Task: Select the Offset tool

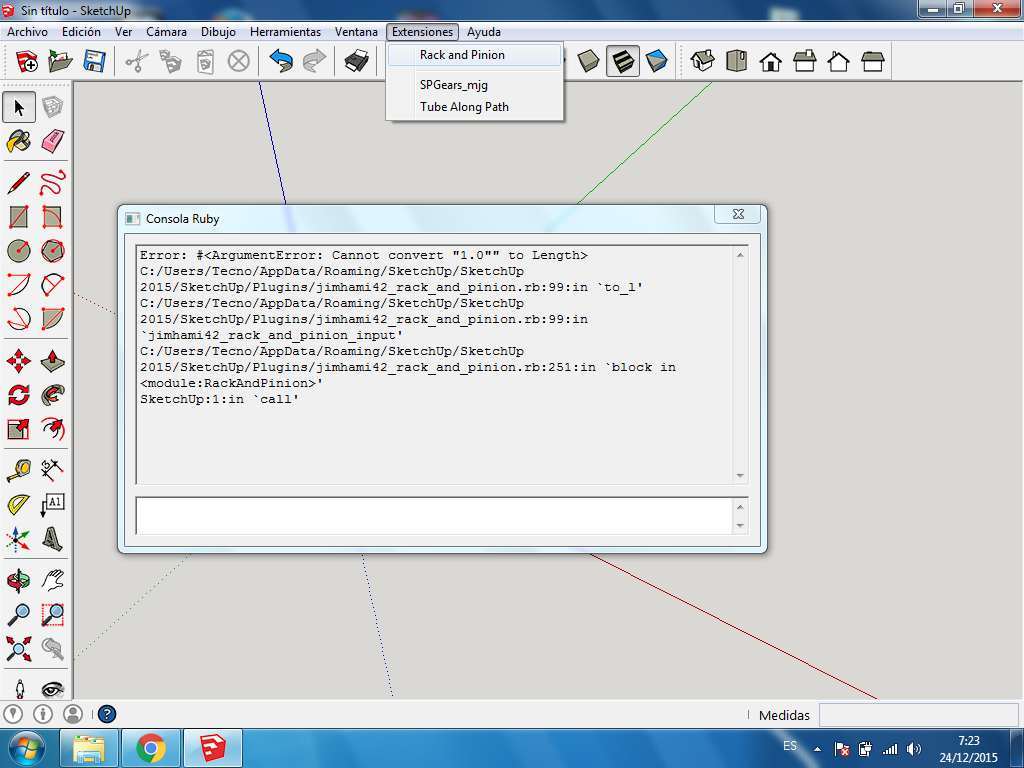Action: point(52,429)
